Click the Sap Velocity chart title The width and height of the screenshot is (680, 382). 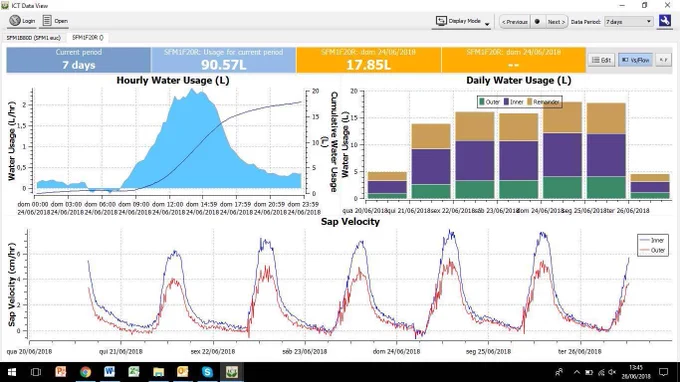350,222
